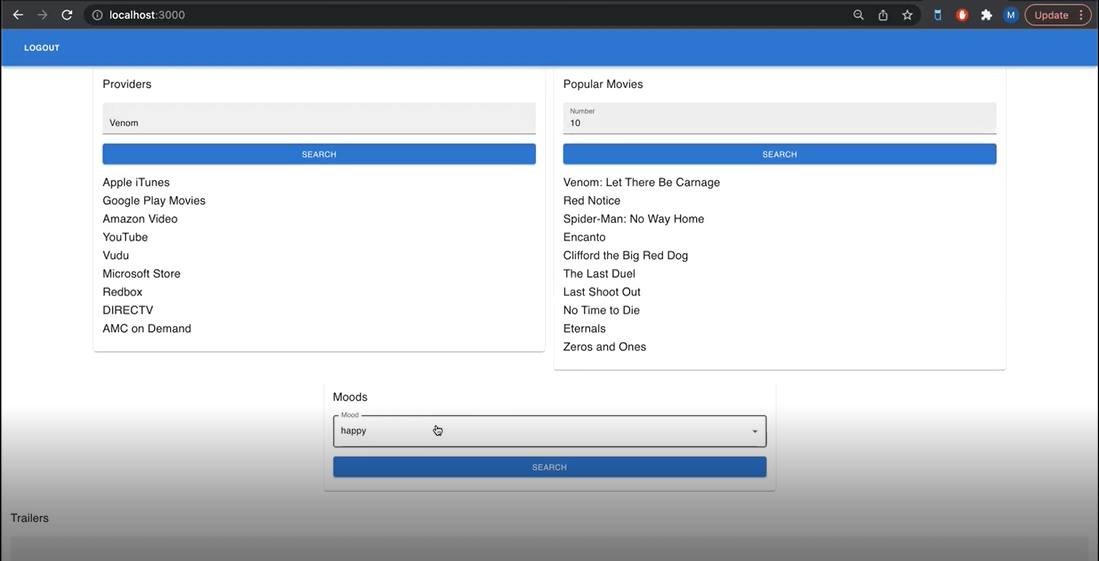Click the Providers card heading

(x=127, y=84)
